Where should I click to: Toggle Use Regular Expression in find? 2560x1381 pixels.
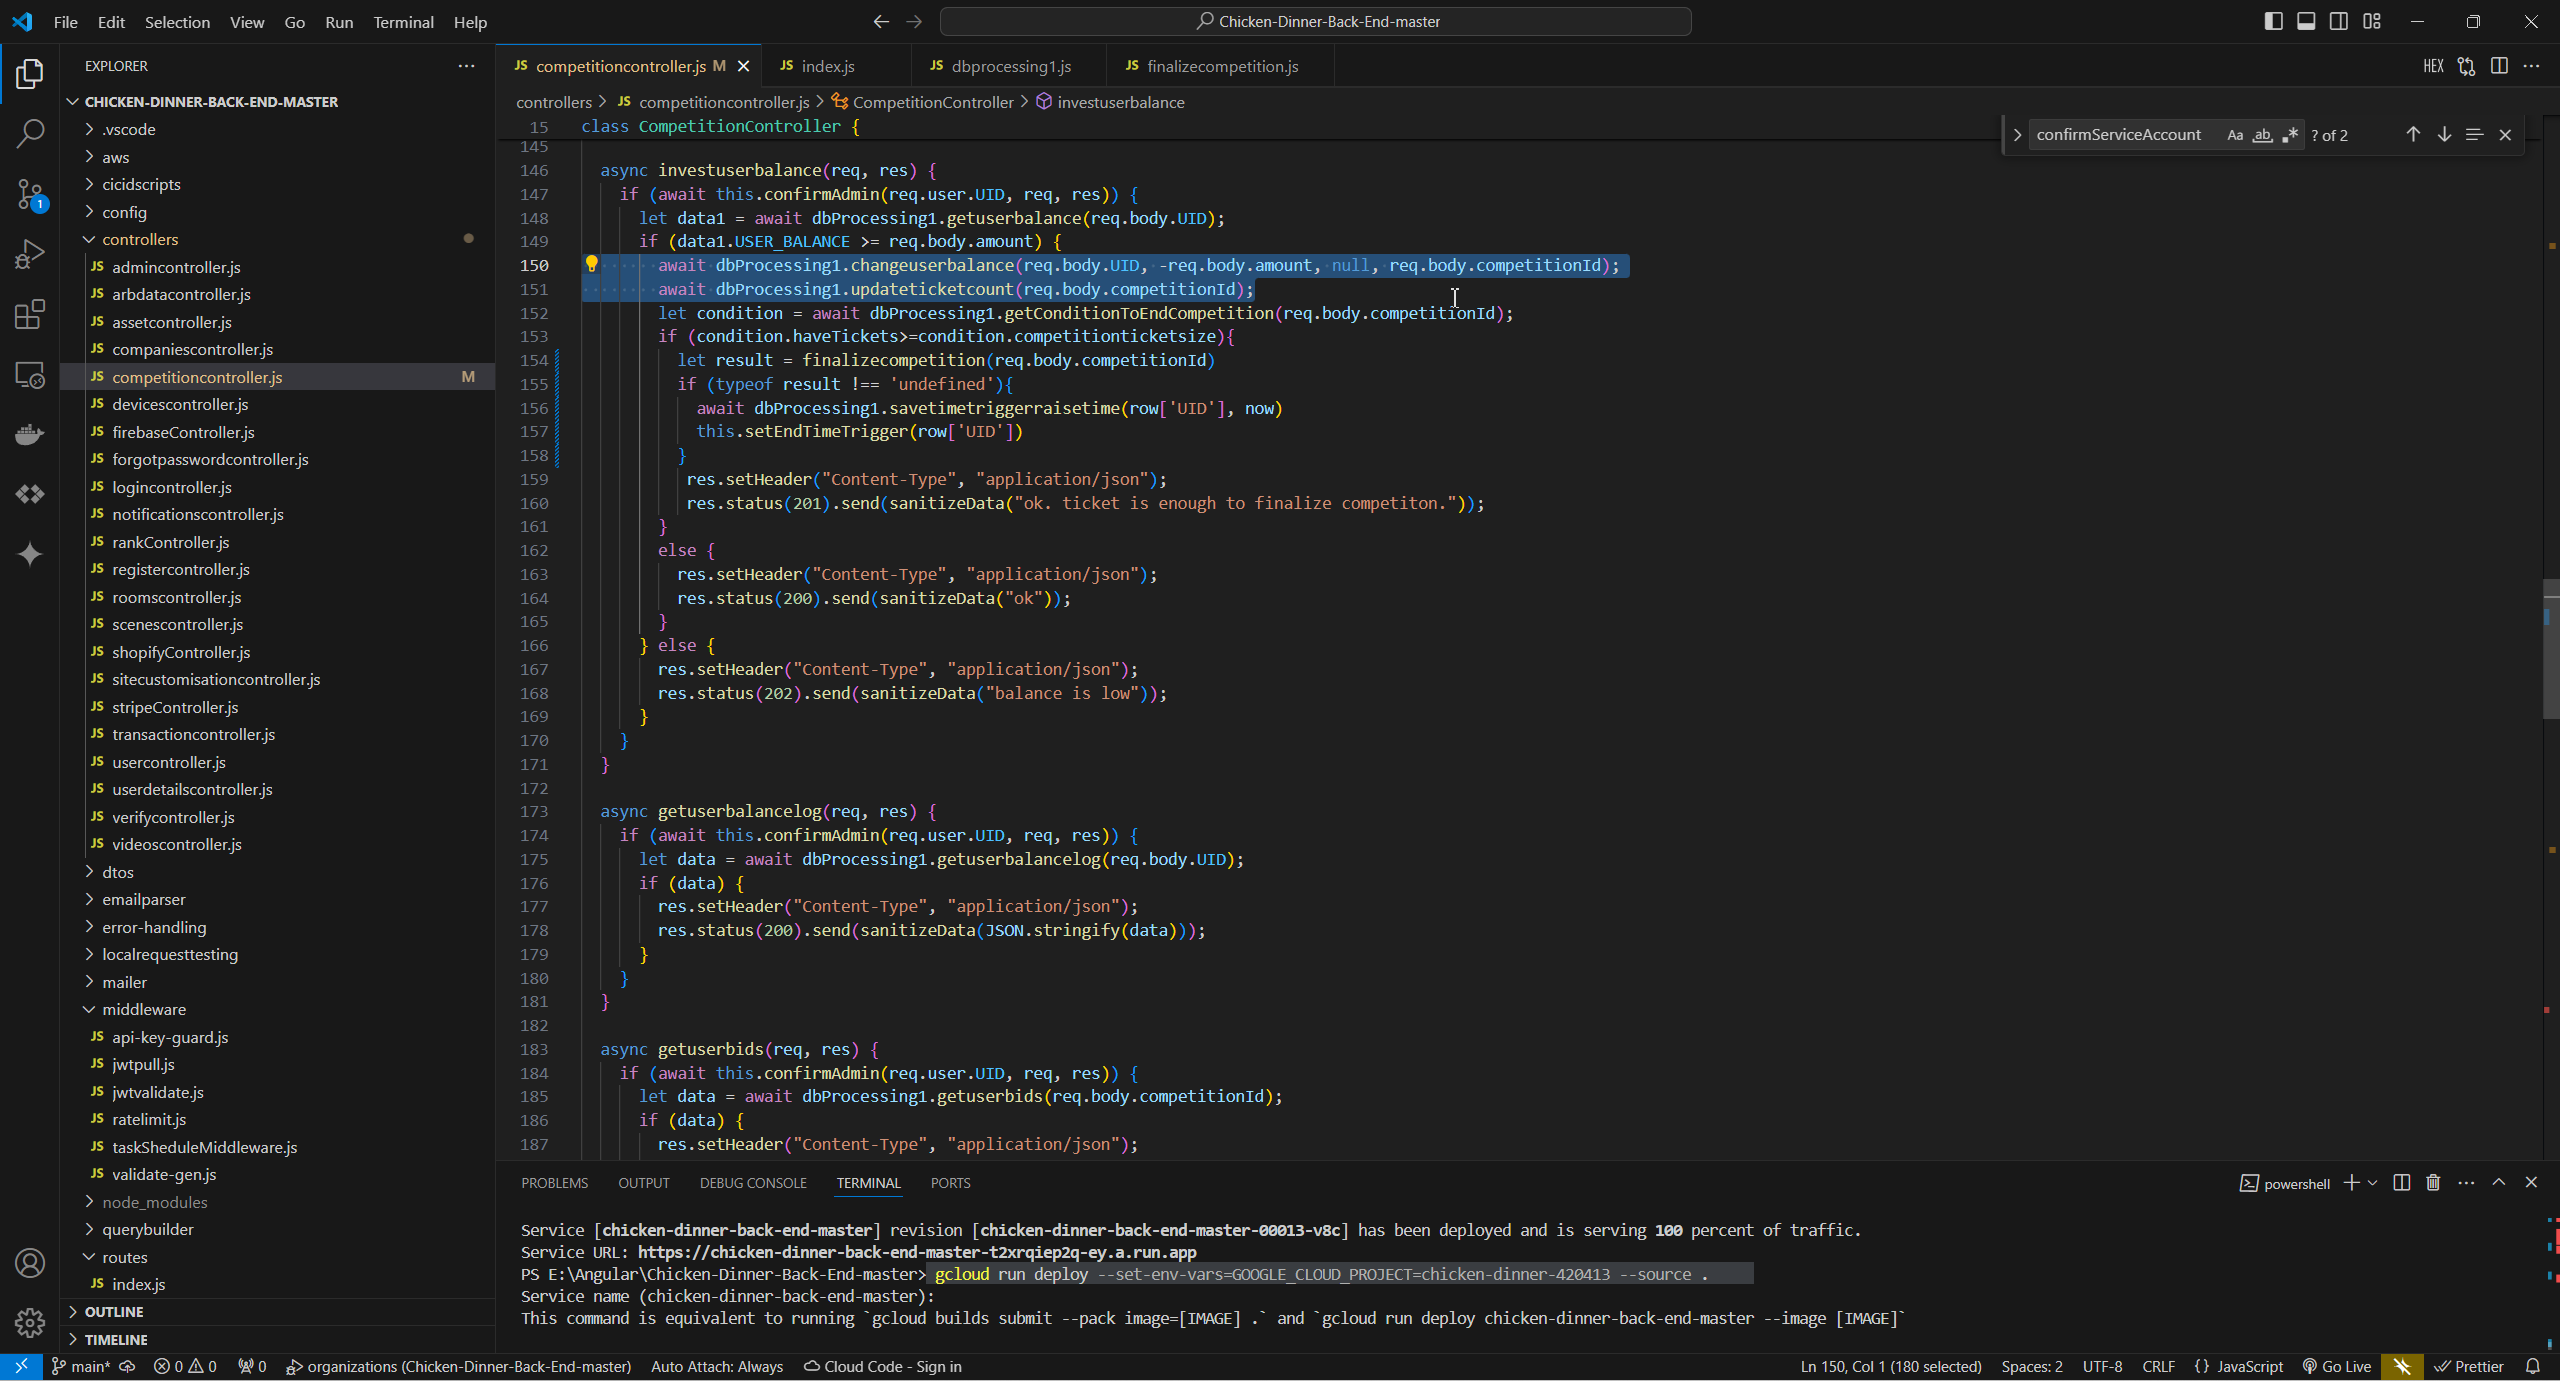2290,135
